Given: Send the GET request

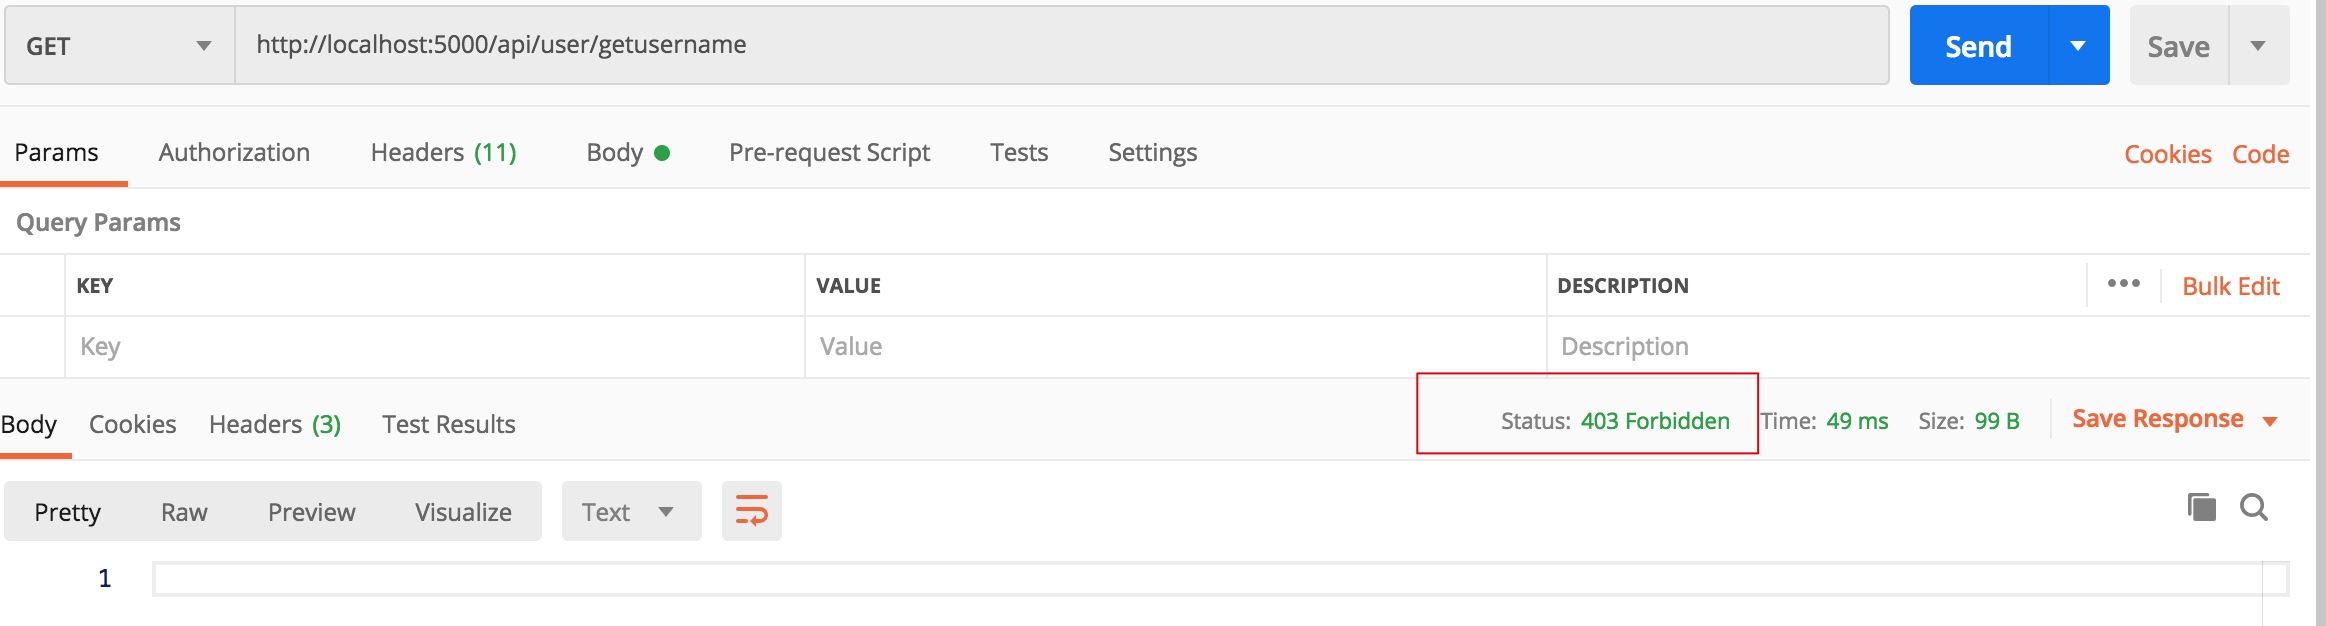Looking at the screenshot, I should coord(1977,46).
